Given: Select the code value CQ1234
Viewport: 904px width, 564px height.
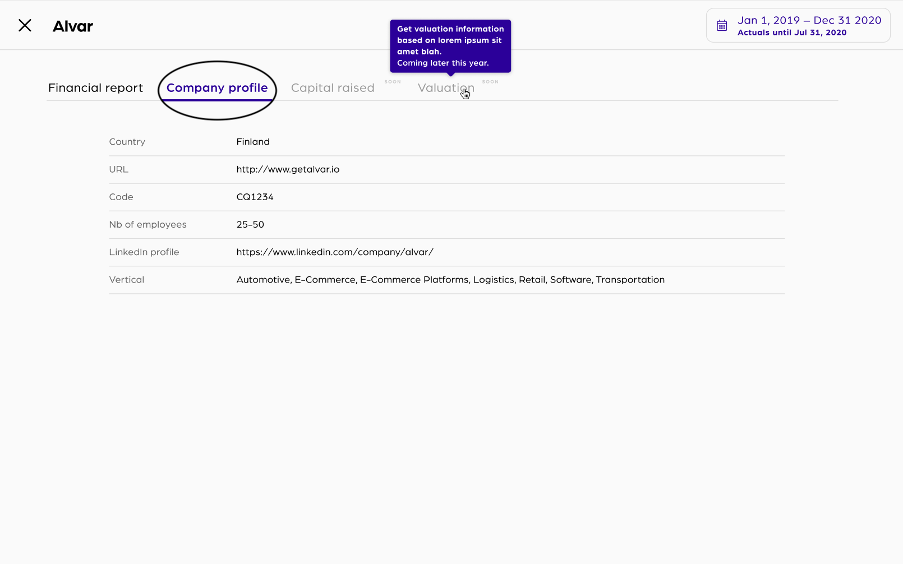Looking at the screenshot, I should coord(255,197).
